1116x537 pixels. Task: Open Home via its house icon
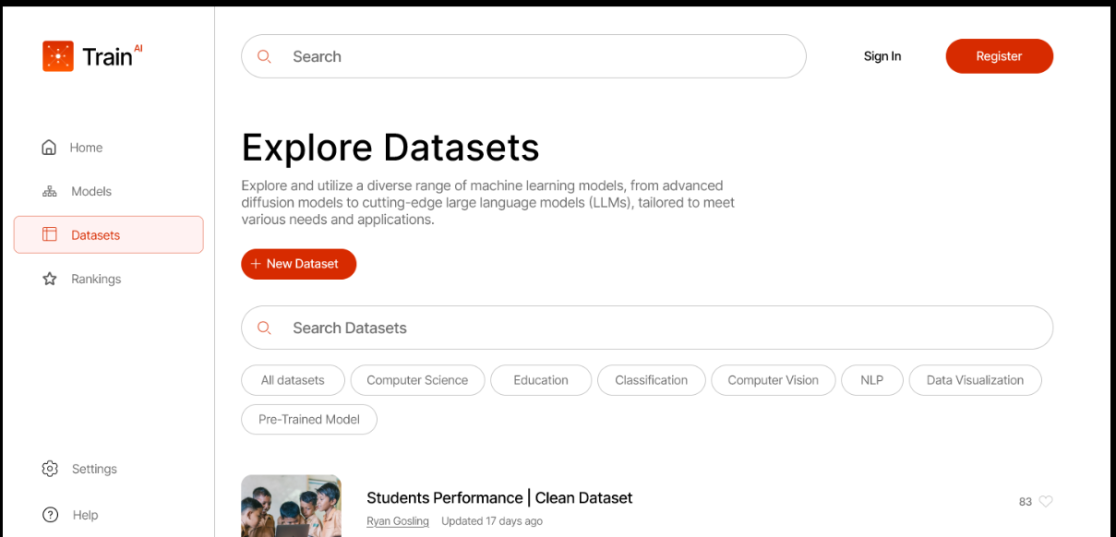pos(48,147)
